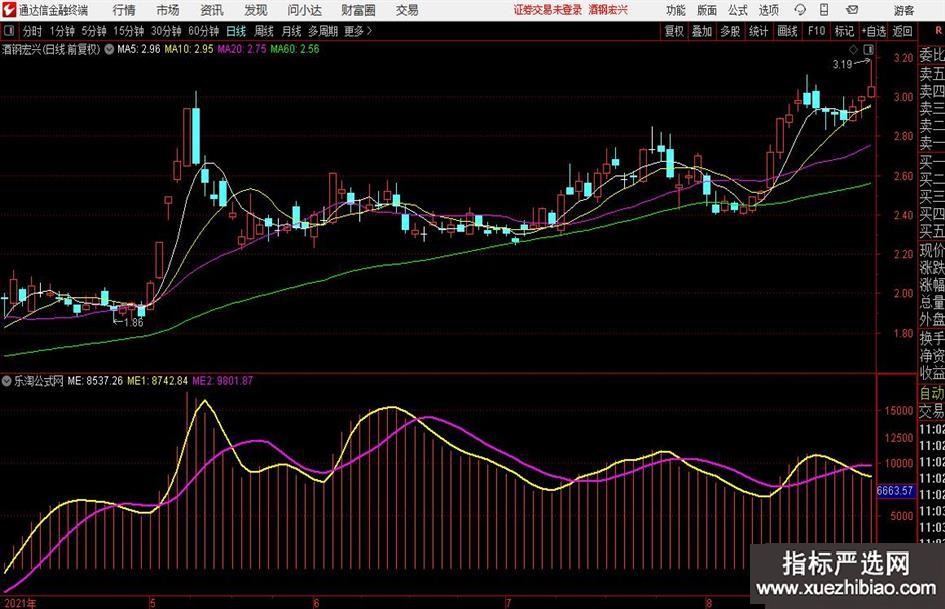Select the 月线 monthly period tab
The image size is (945, 609).
tap(292, 31)
